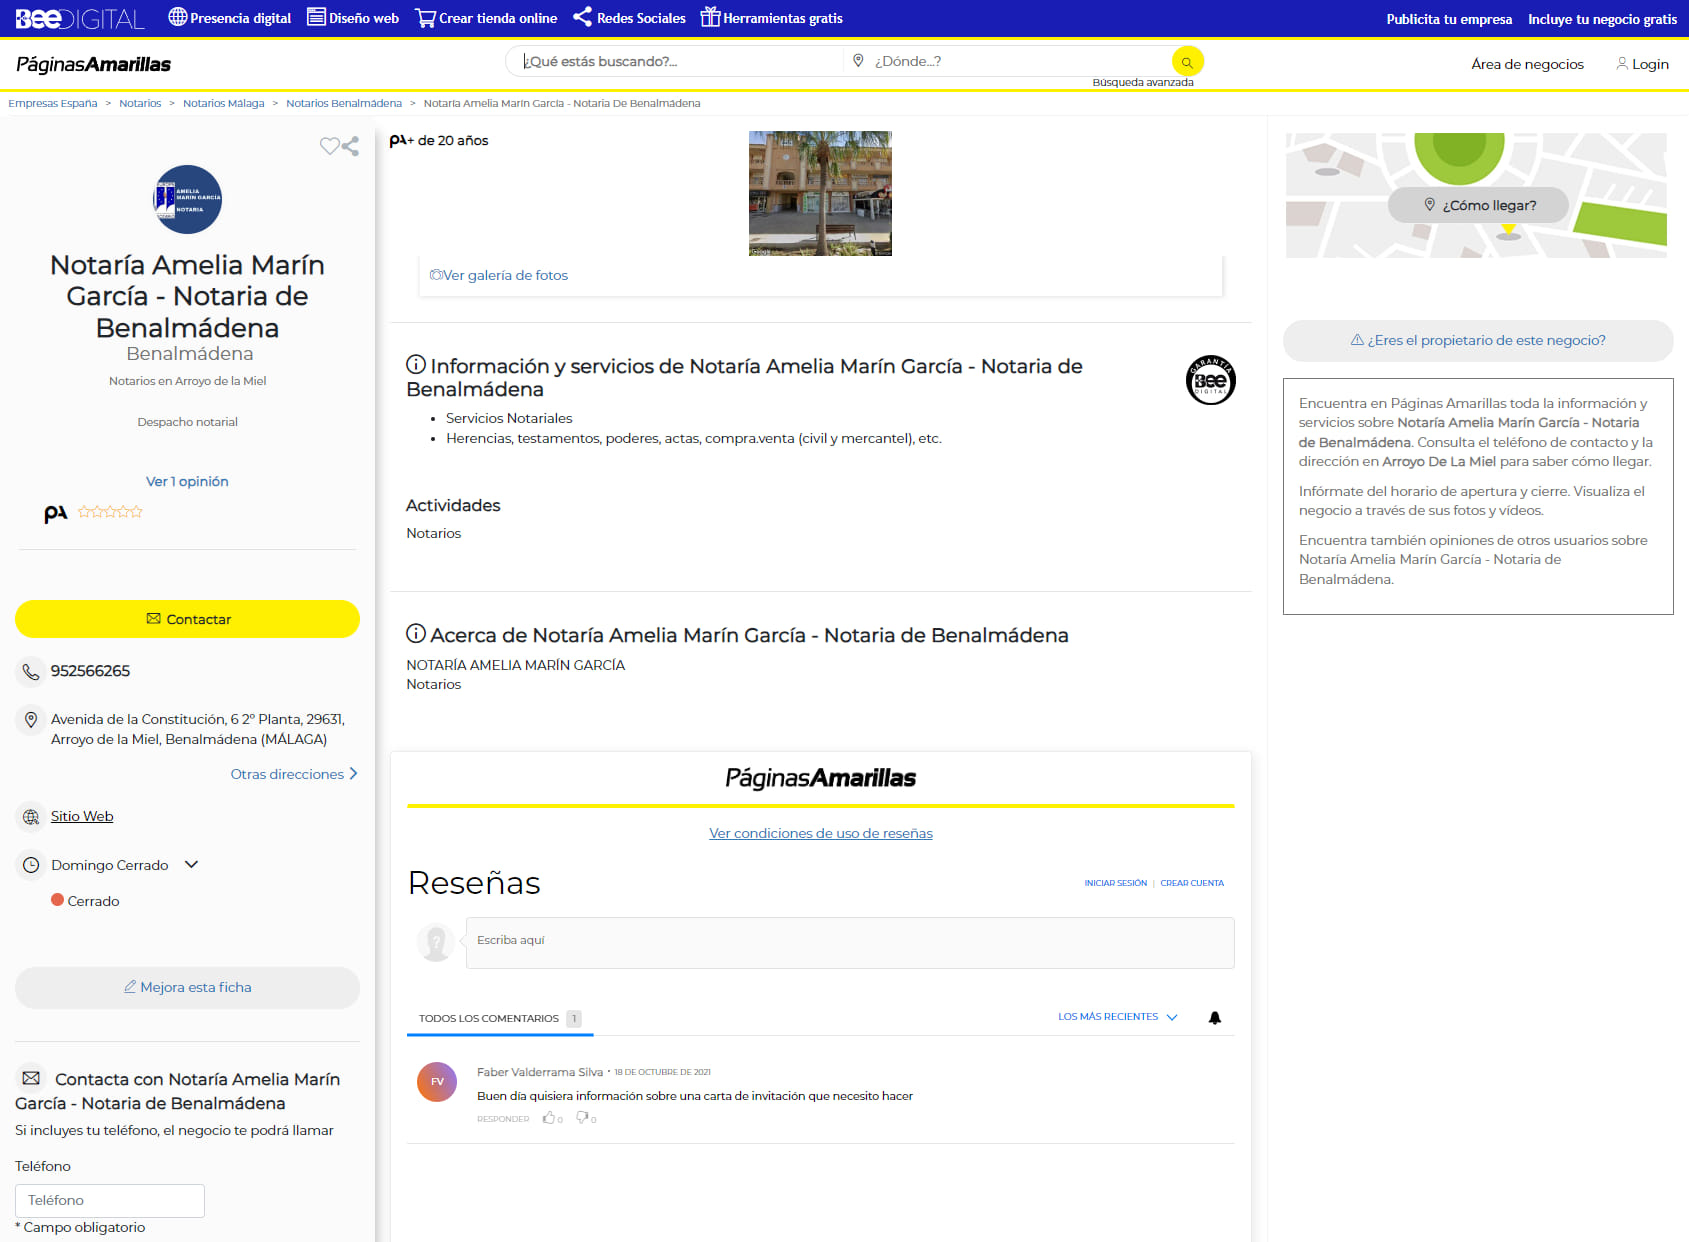
Task: Click the yellow search magnifier button
Action: tap(1187, 62)
